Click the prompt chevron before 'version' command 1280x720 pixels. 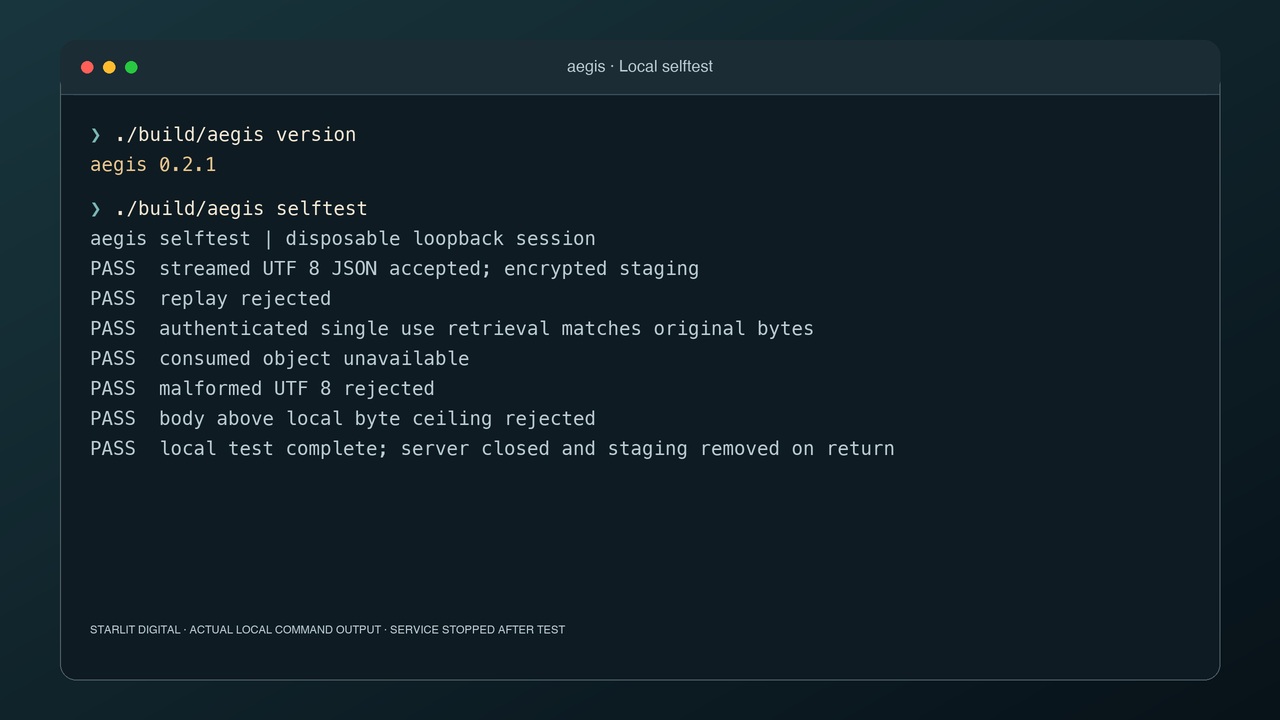(x=96, y=135)
